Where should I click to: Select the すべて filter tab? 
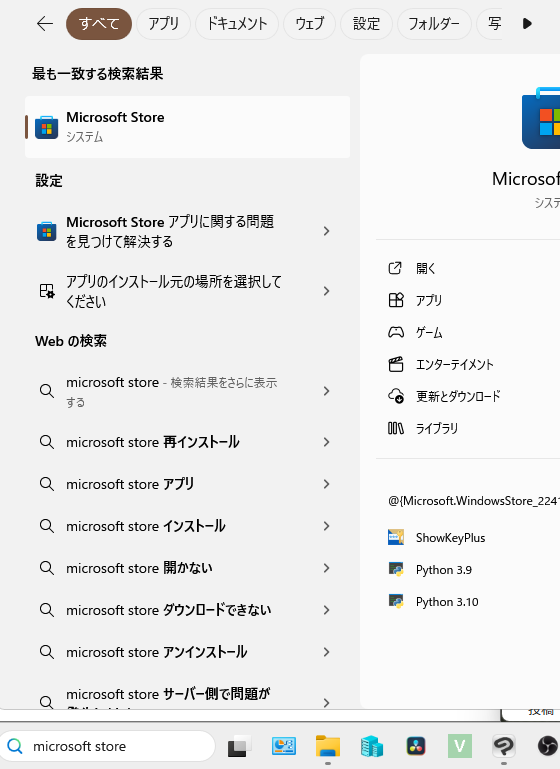[x=99, y=24]
